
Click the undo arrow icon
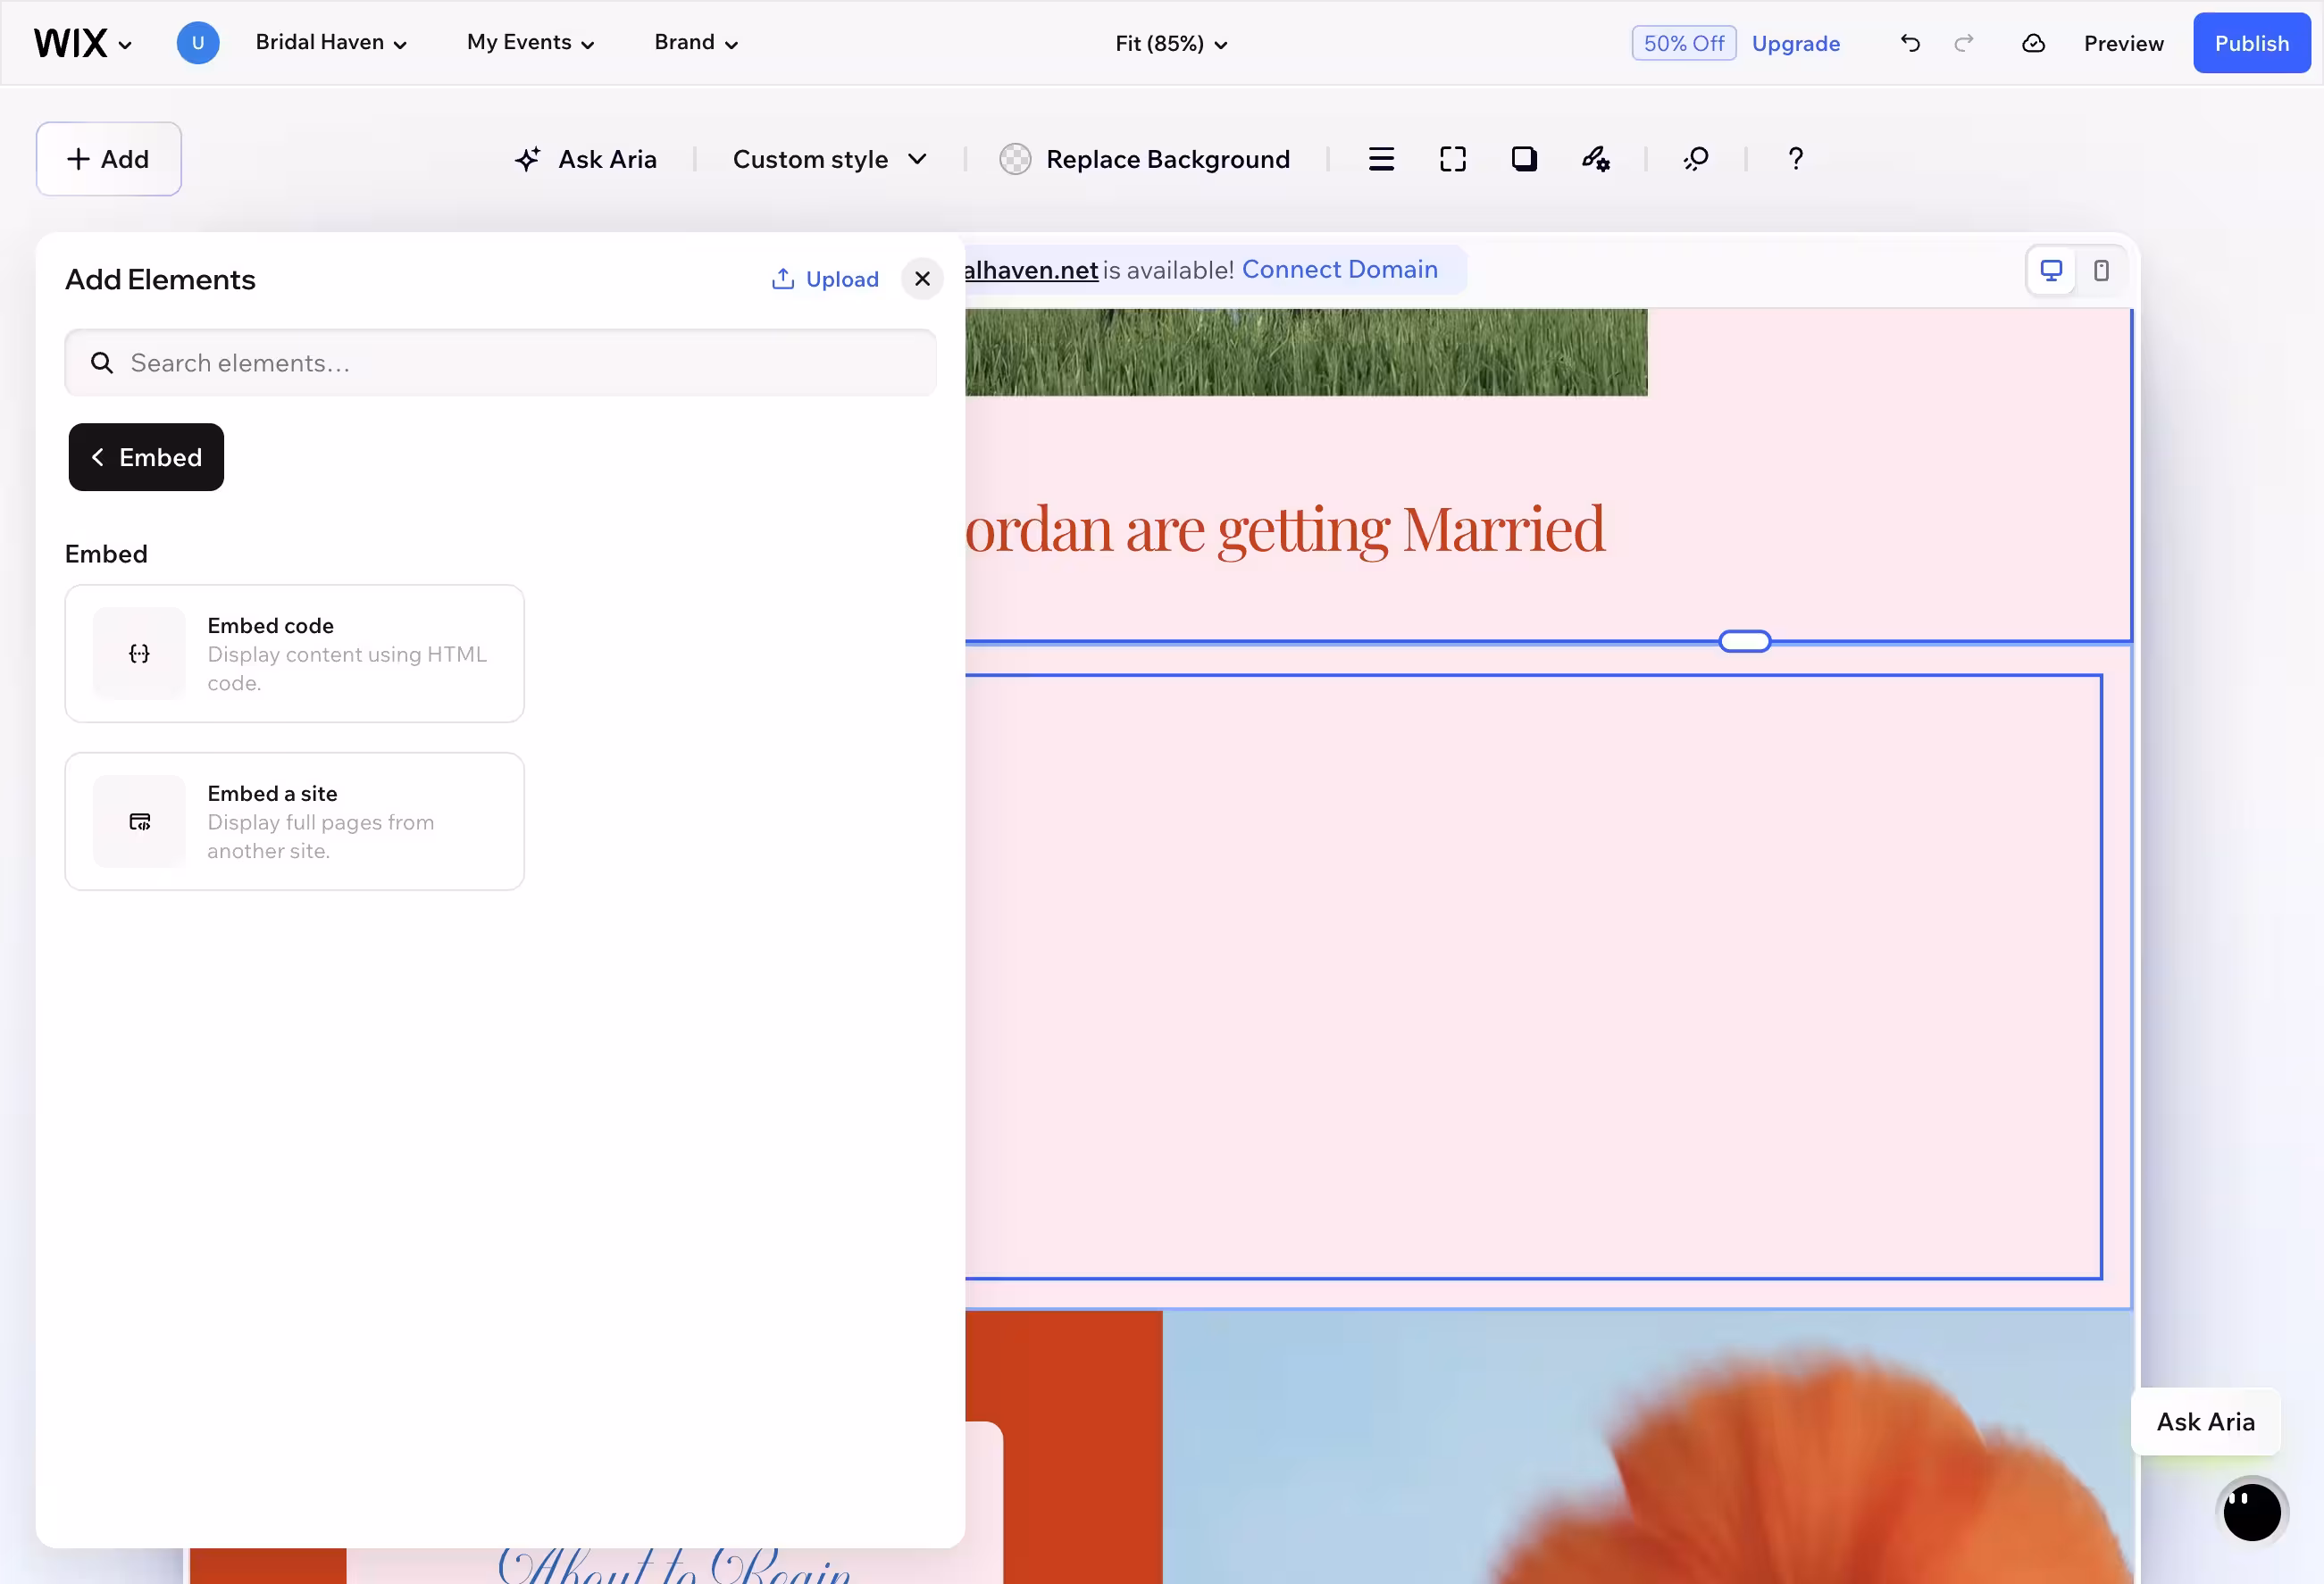click(x=1908, y=43)
